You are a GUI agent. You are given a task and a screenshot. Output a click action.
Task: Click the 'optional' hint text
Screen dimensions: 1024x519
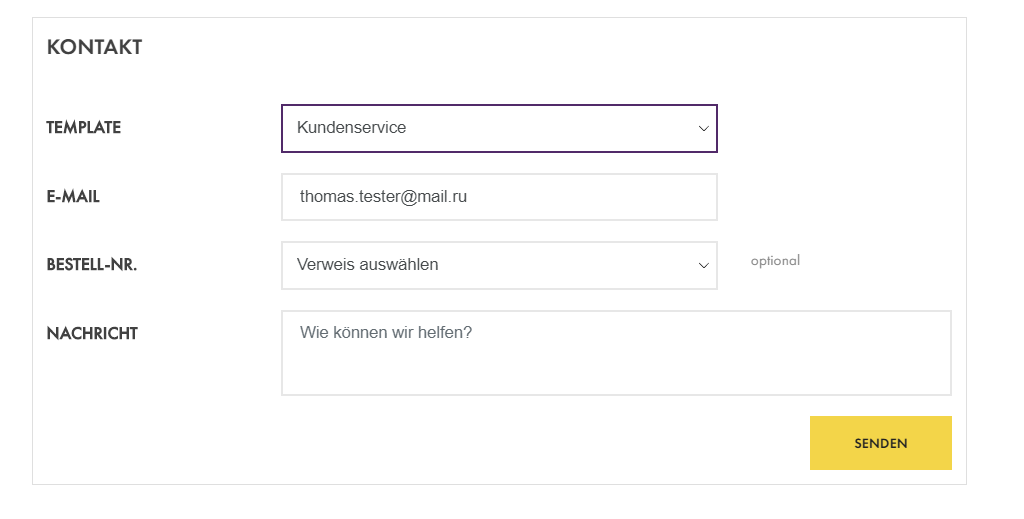coord(775,261)
